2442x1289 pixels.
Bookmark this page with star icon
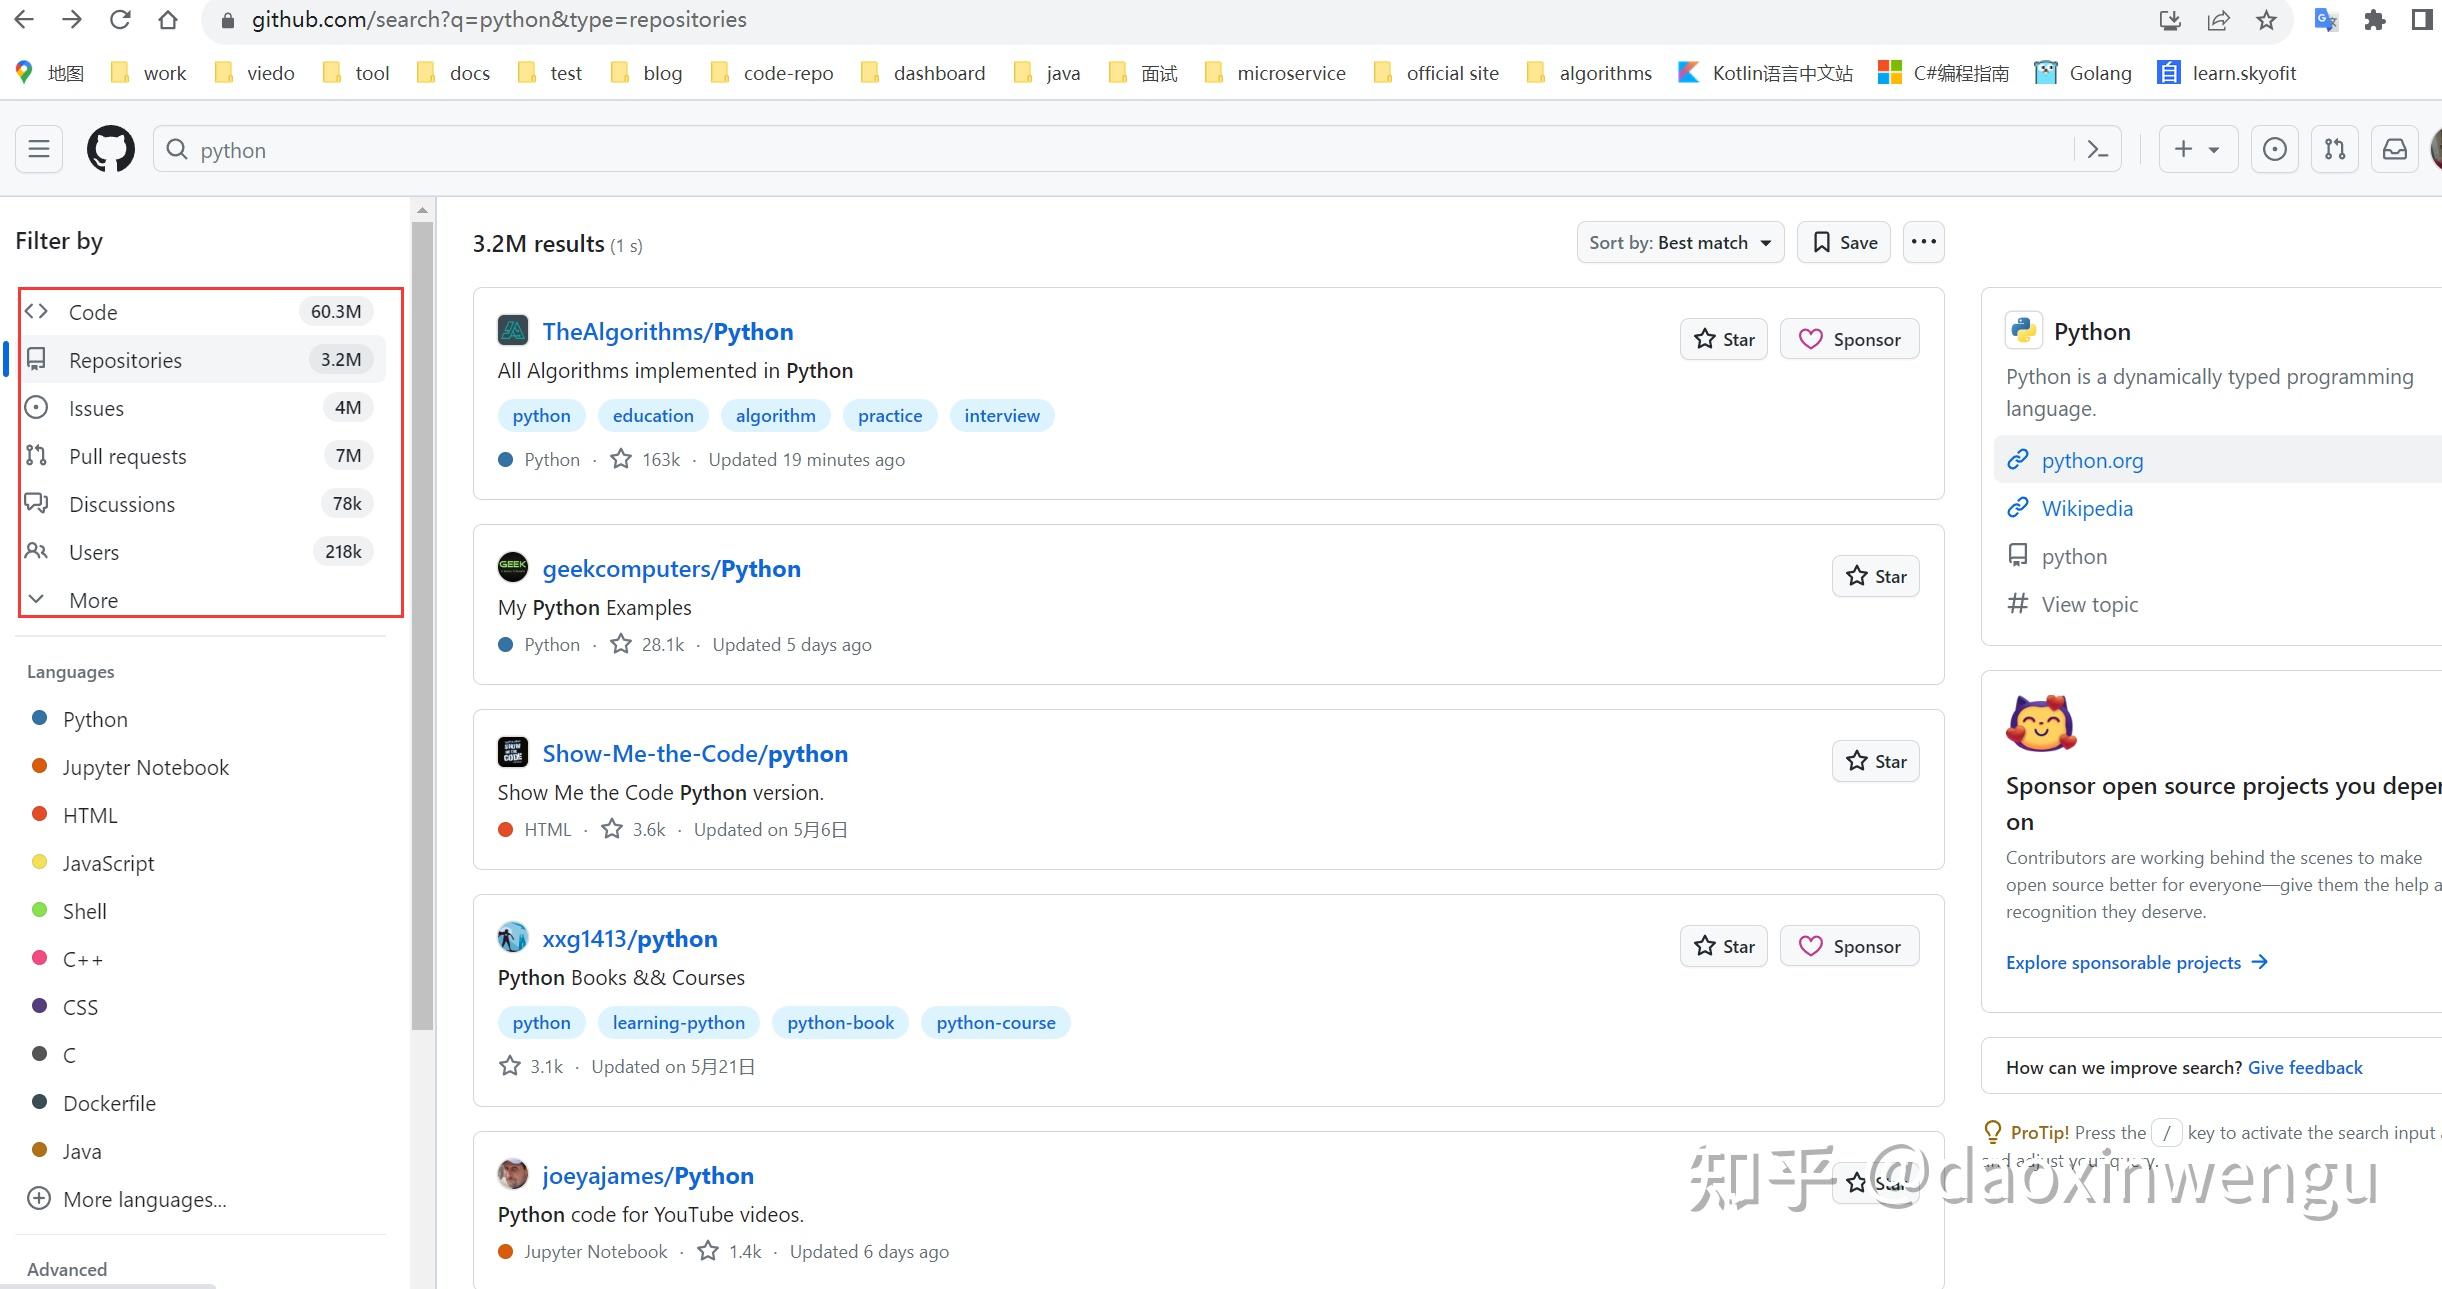tap(2266, 20)
